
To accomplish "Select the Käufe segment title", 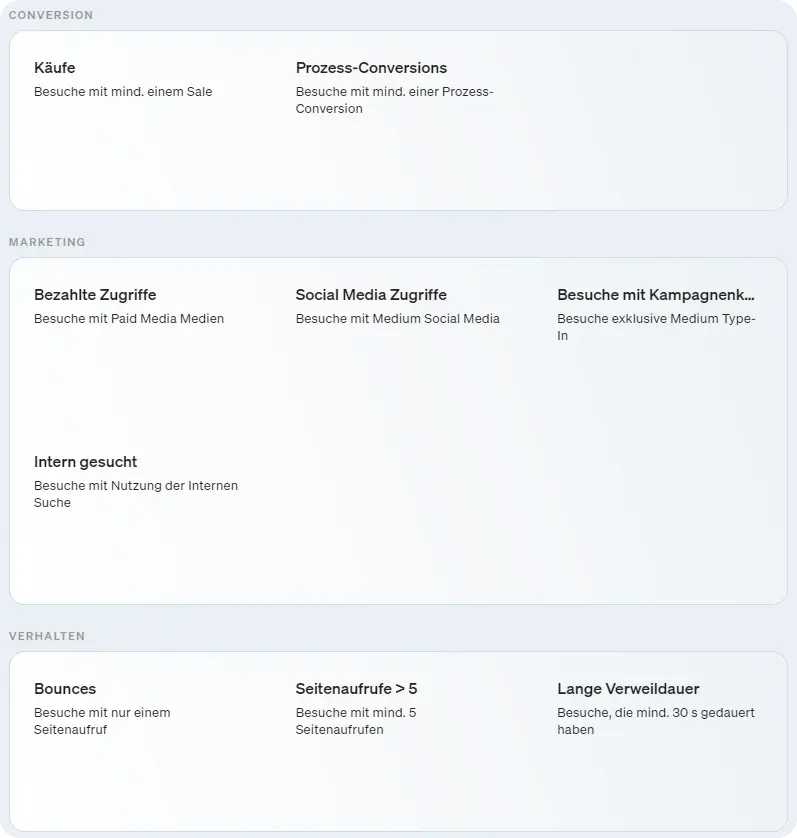I will point(55,68).
